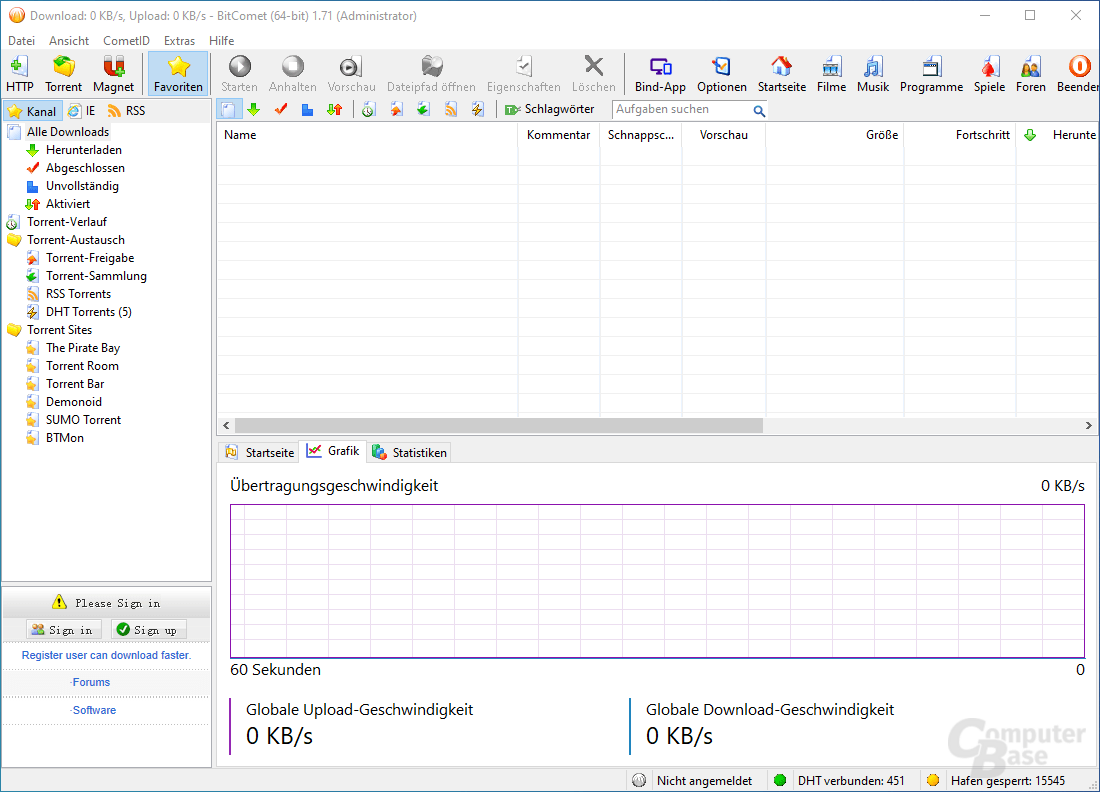Collapse the Torrent-Austausch folder
This screenshot has height=792, width=1100.
76,240
